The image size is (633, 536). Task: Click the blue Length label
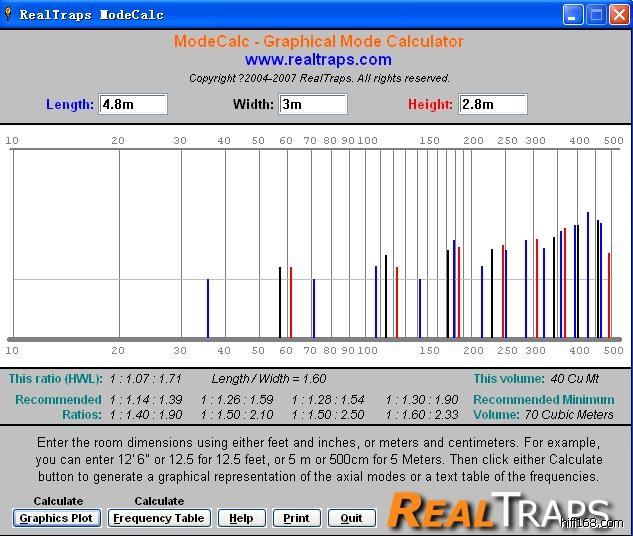[x=70, y=105]
